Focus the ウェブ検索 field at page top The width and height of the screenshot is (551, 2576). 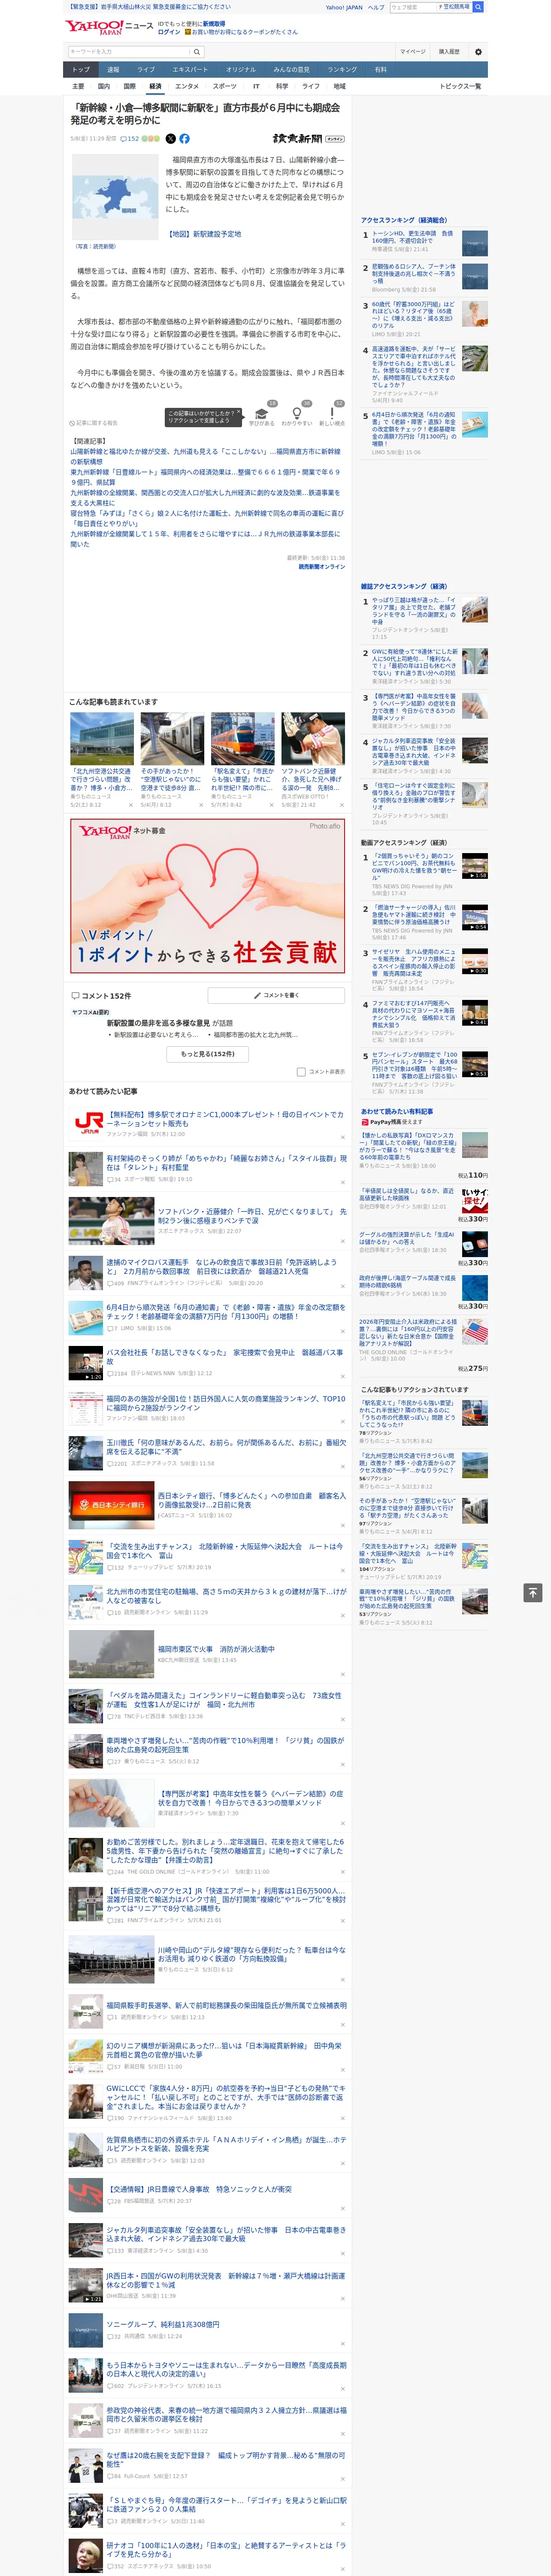[x=412, y=7]
